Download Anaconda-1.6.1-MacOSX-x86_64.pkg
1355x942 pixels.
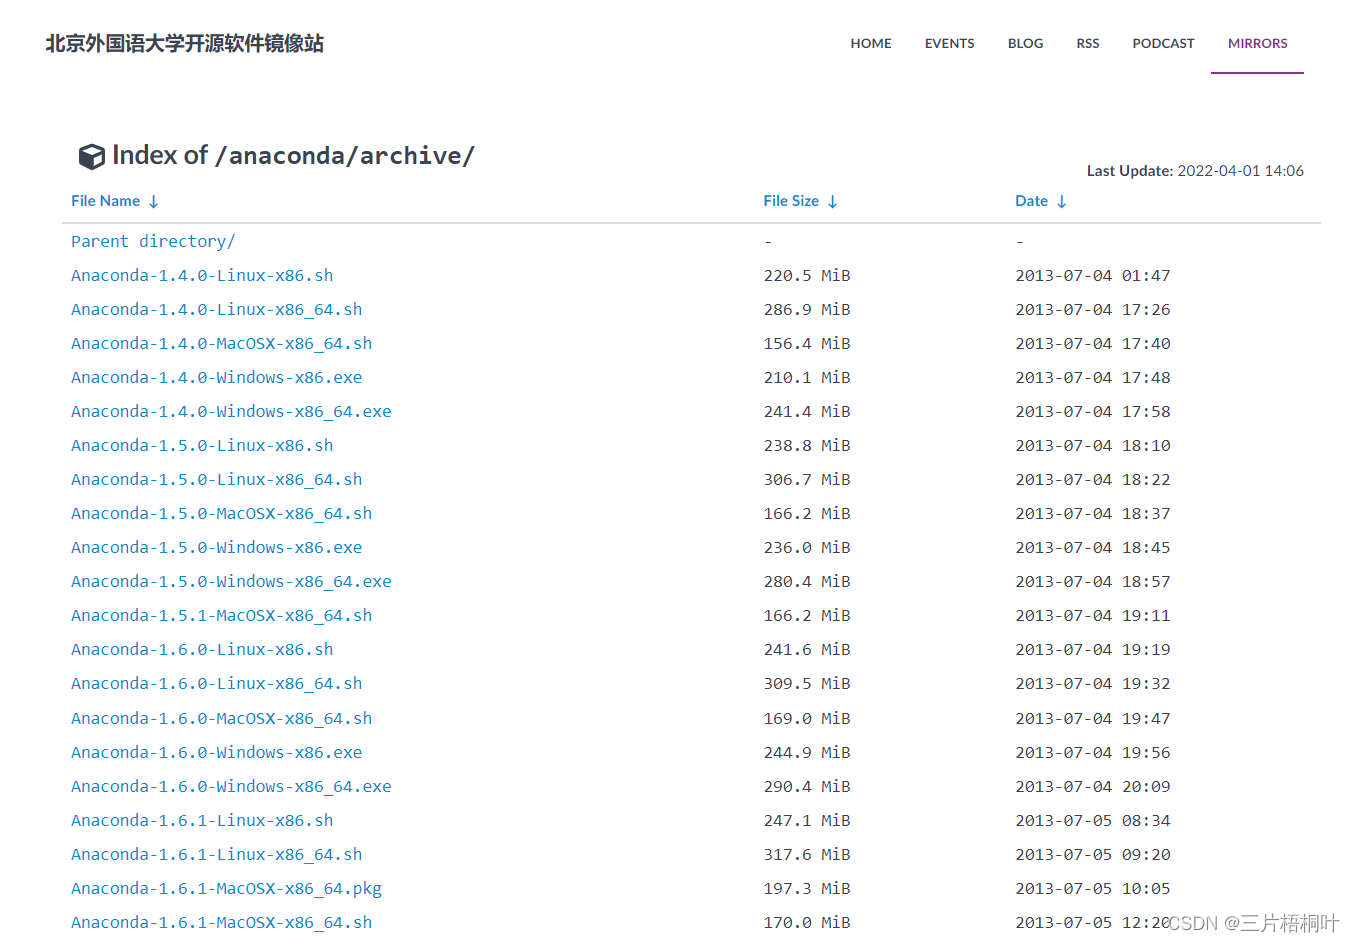(226, 888)
